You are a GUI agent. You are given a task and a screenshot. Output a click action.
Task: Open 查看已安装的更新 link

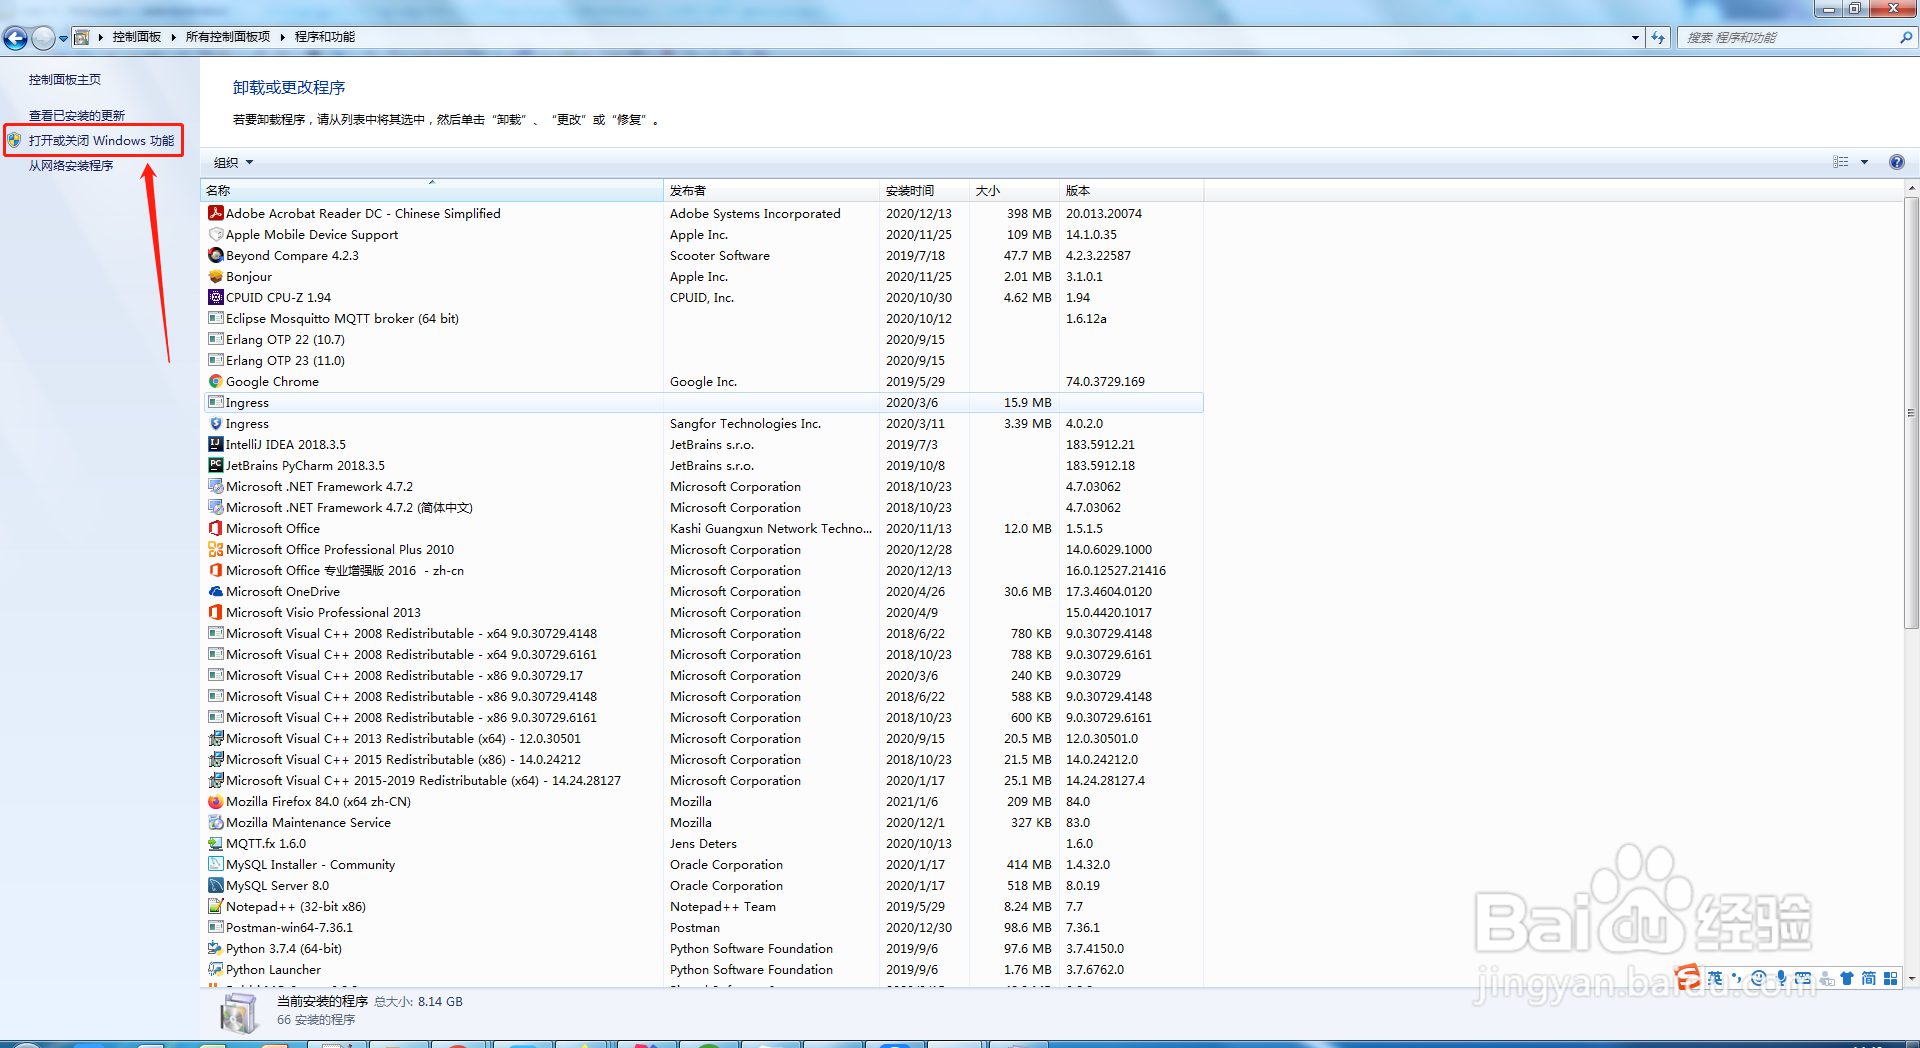[x=77, y=115]
